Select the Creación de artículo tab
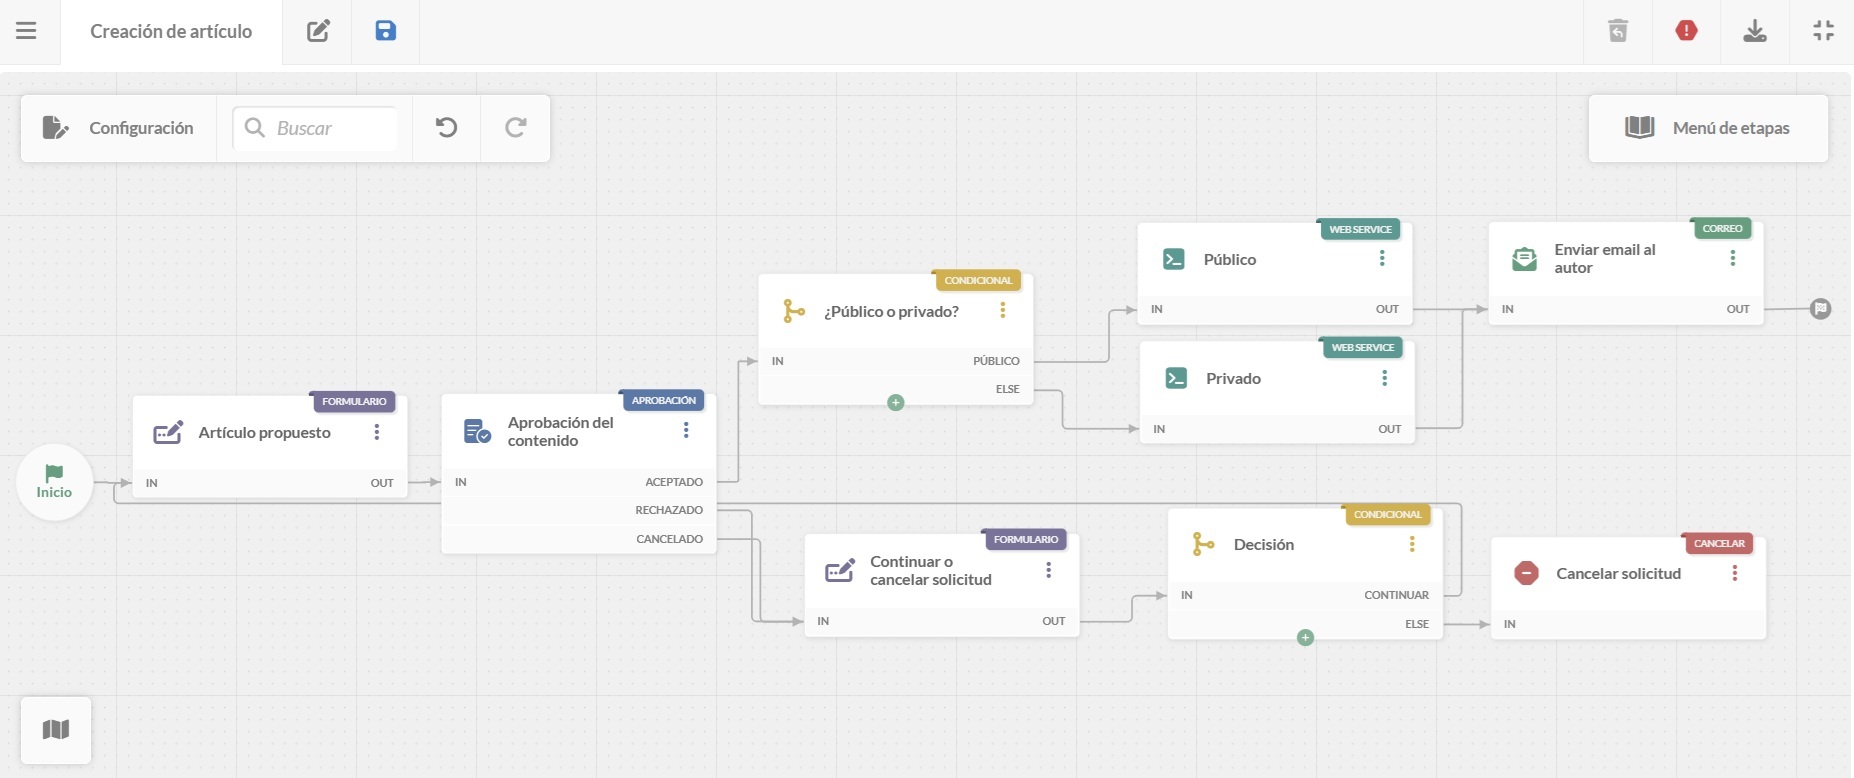Viewport: 1854px width, 778px height. tap(171, 32)
